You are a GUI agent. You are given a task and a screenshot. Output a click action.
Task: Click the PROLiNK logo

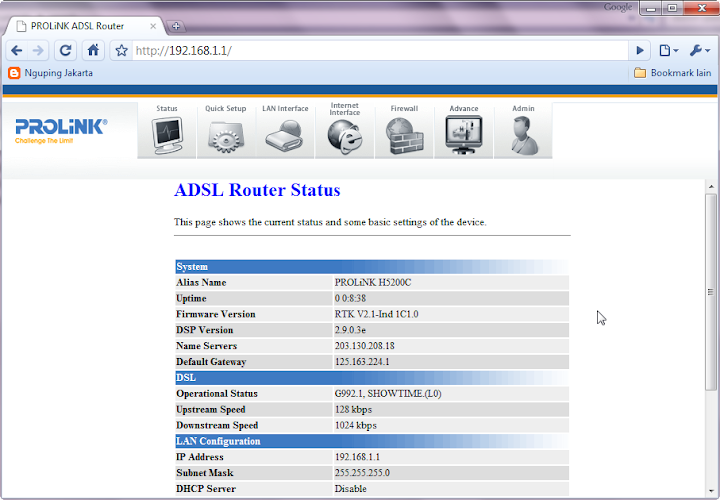pos(61,131)
